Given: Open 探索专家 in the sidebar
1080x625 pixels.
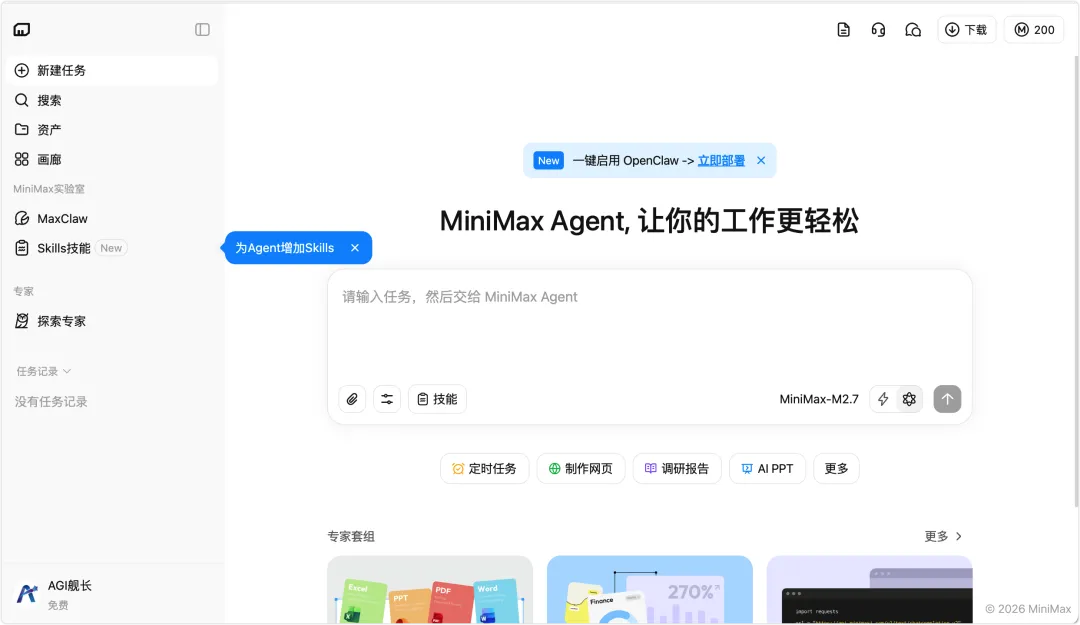Looking at the screenshot, I should (x=112, y=321).
